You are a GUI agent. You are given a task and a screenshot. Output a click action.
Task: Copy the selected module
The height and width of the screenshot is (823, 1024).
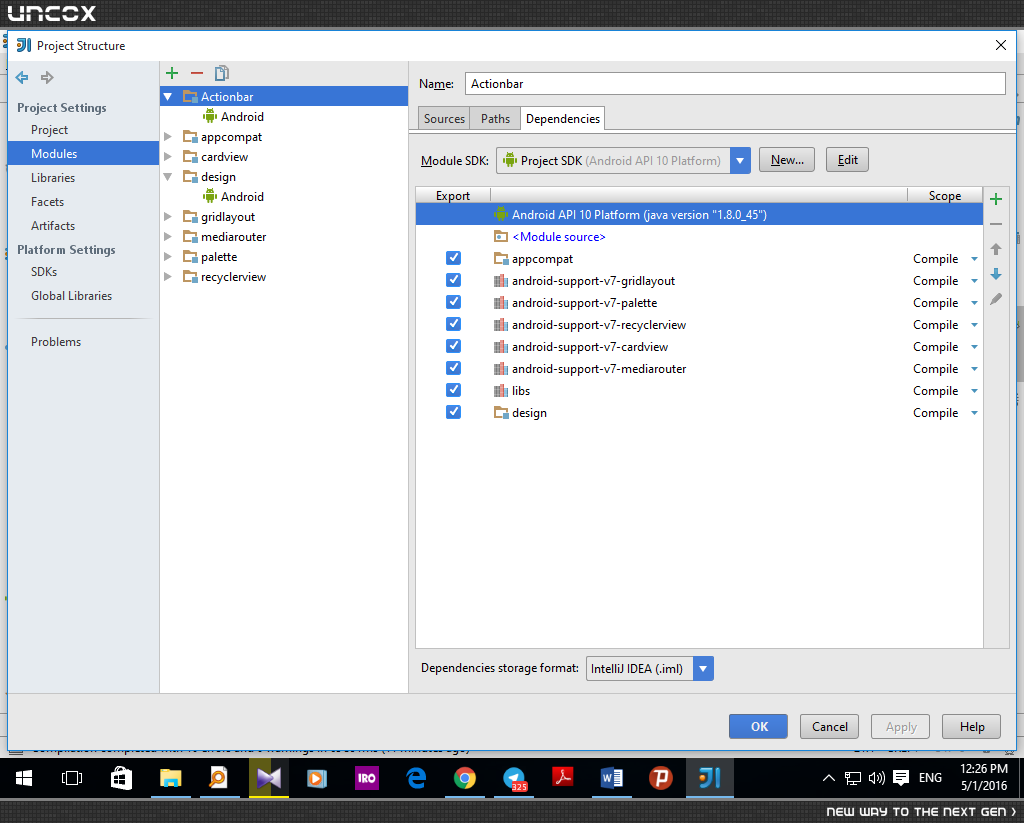222,73
